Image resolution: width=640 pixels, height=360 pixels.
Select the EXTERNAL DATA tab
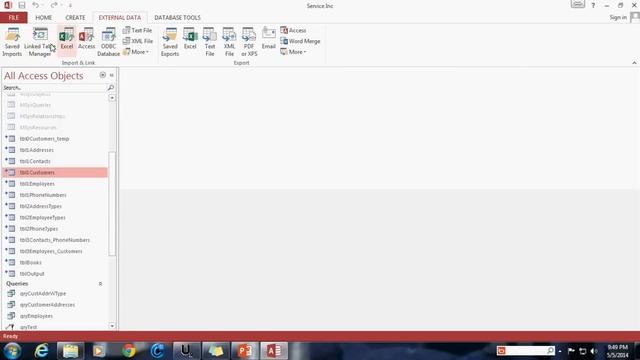click(120, 18)
